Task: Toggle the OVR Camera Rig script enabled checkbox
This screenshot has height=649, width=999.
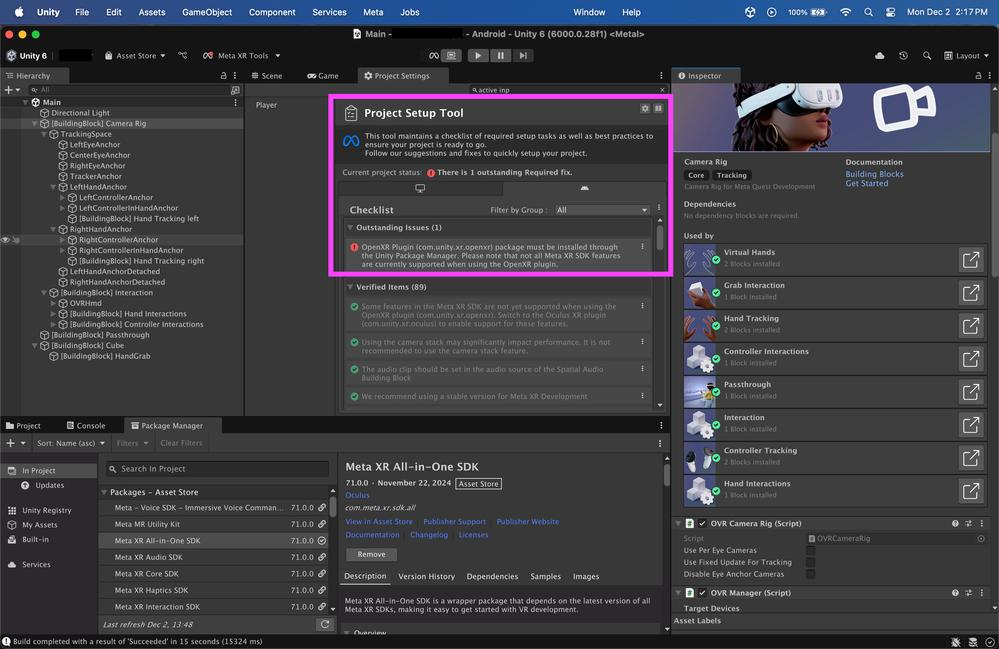Action: [702, 524]
